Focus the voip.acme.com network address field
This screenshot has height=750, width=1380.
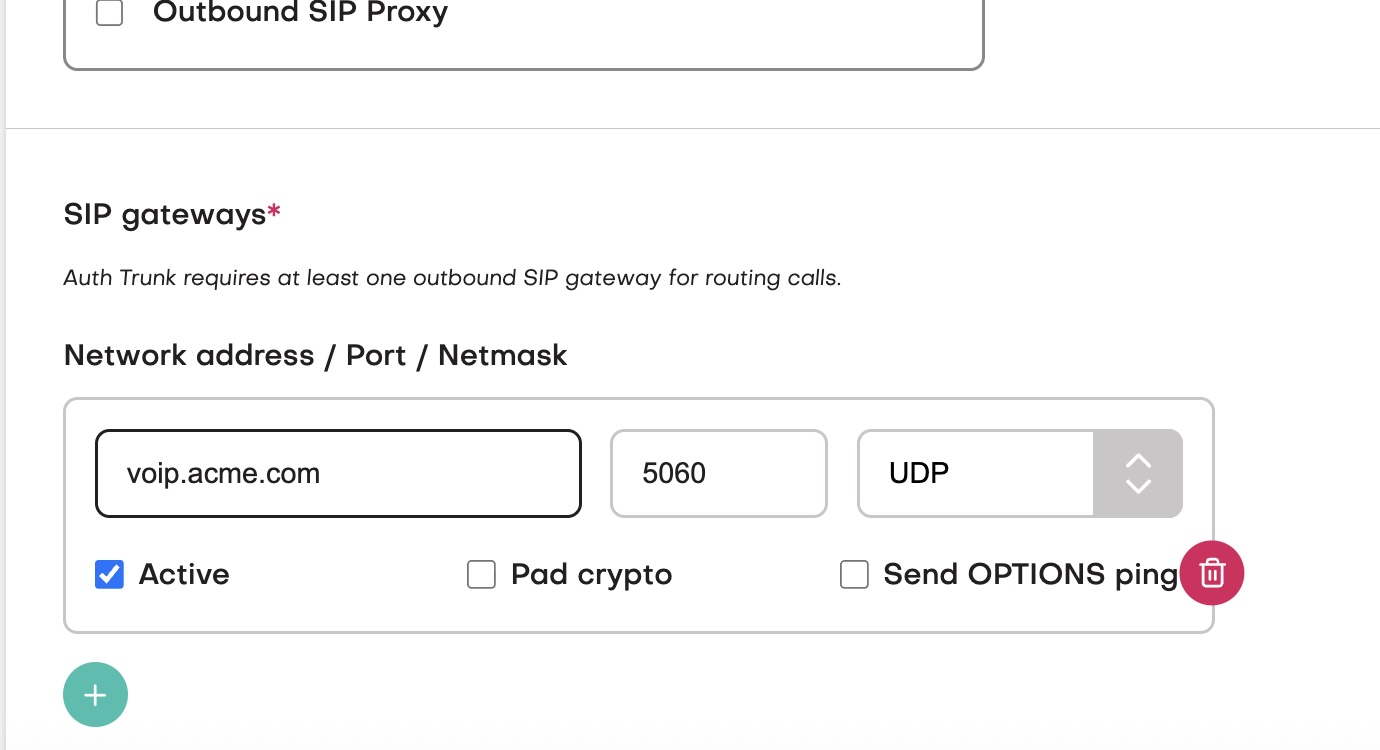(338, 473)
